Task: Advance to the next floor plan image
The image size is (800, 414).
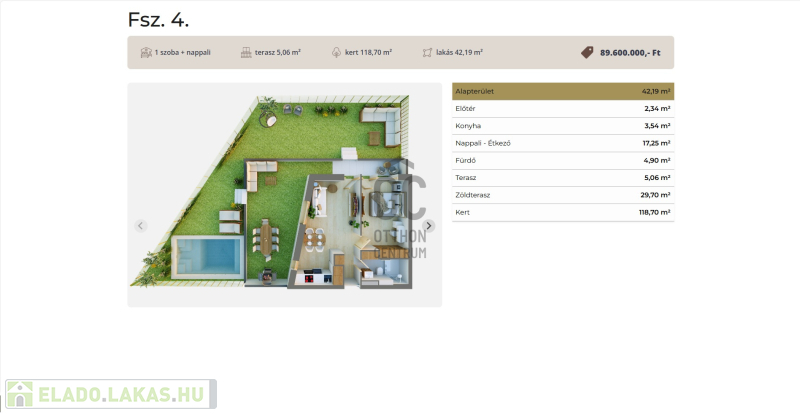Action: (x=429, y=226)
